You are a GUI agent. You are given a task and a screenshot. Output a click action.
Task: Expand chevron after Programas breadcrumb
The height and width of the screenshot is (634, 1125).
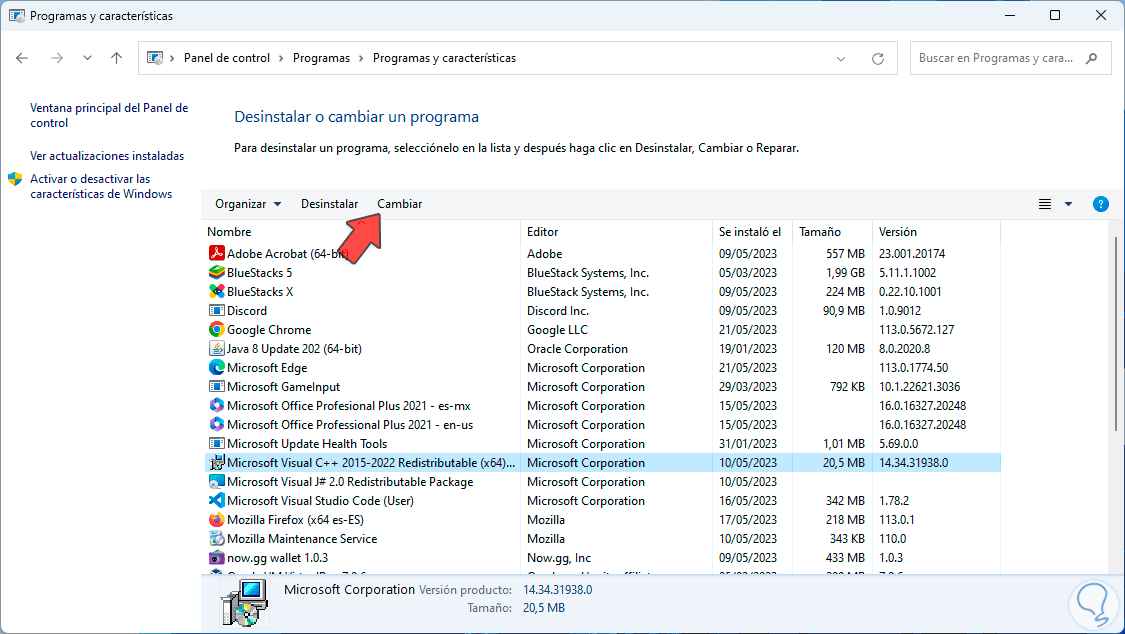click(362, 58)
